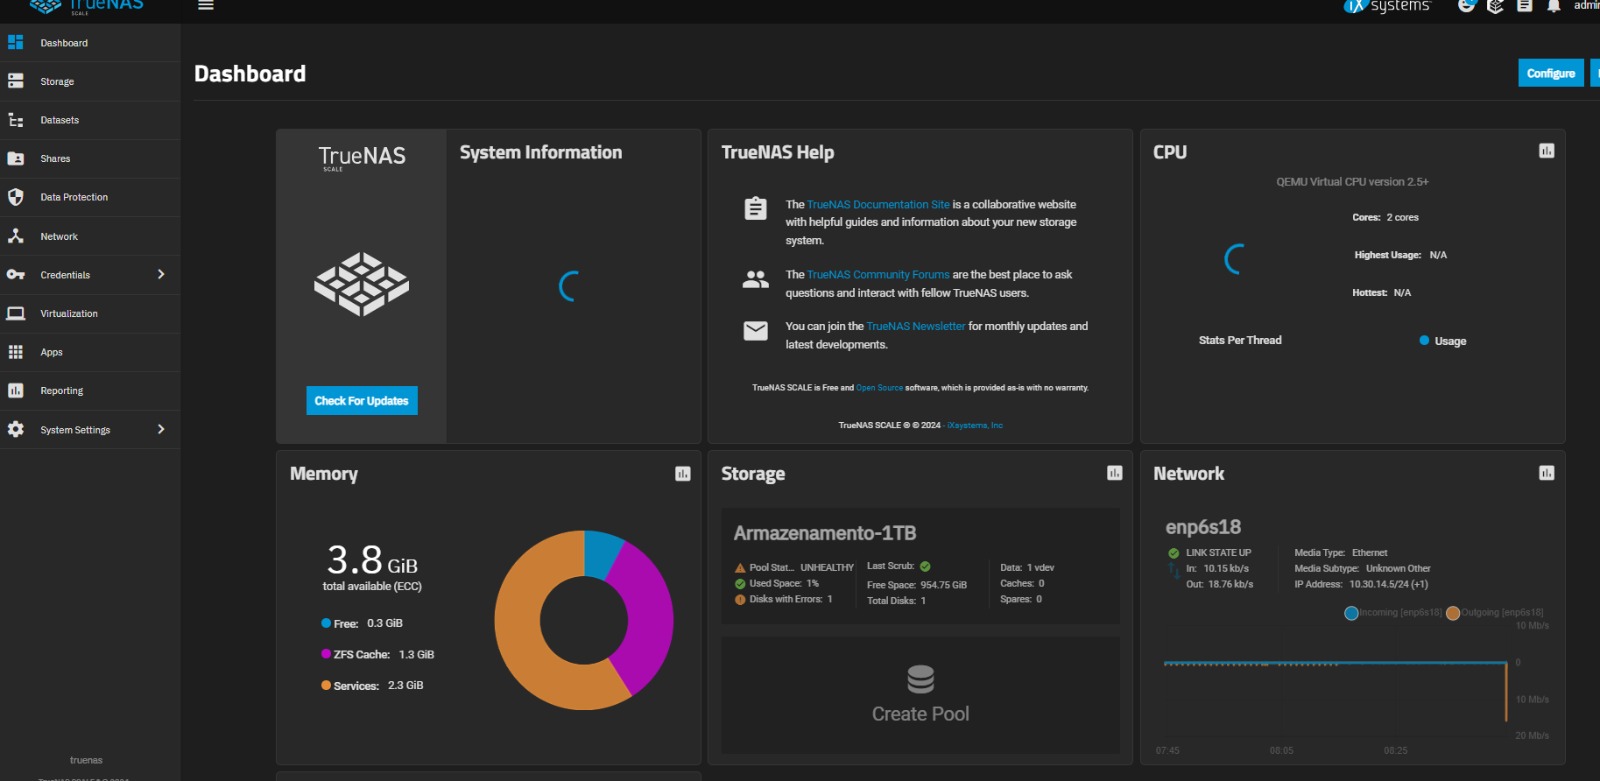Click the Credentials key icon
1600x781 pixels.
tap(15, 275)
